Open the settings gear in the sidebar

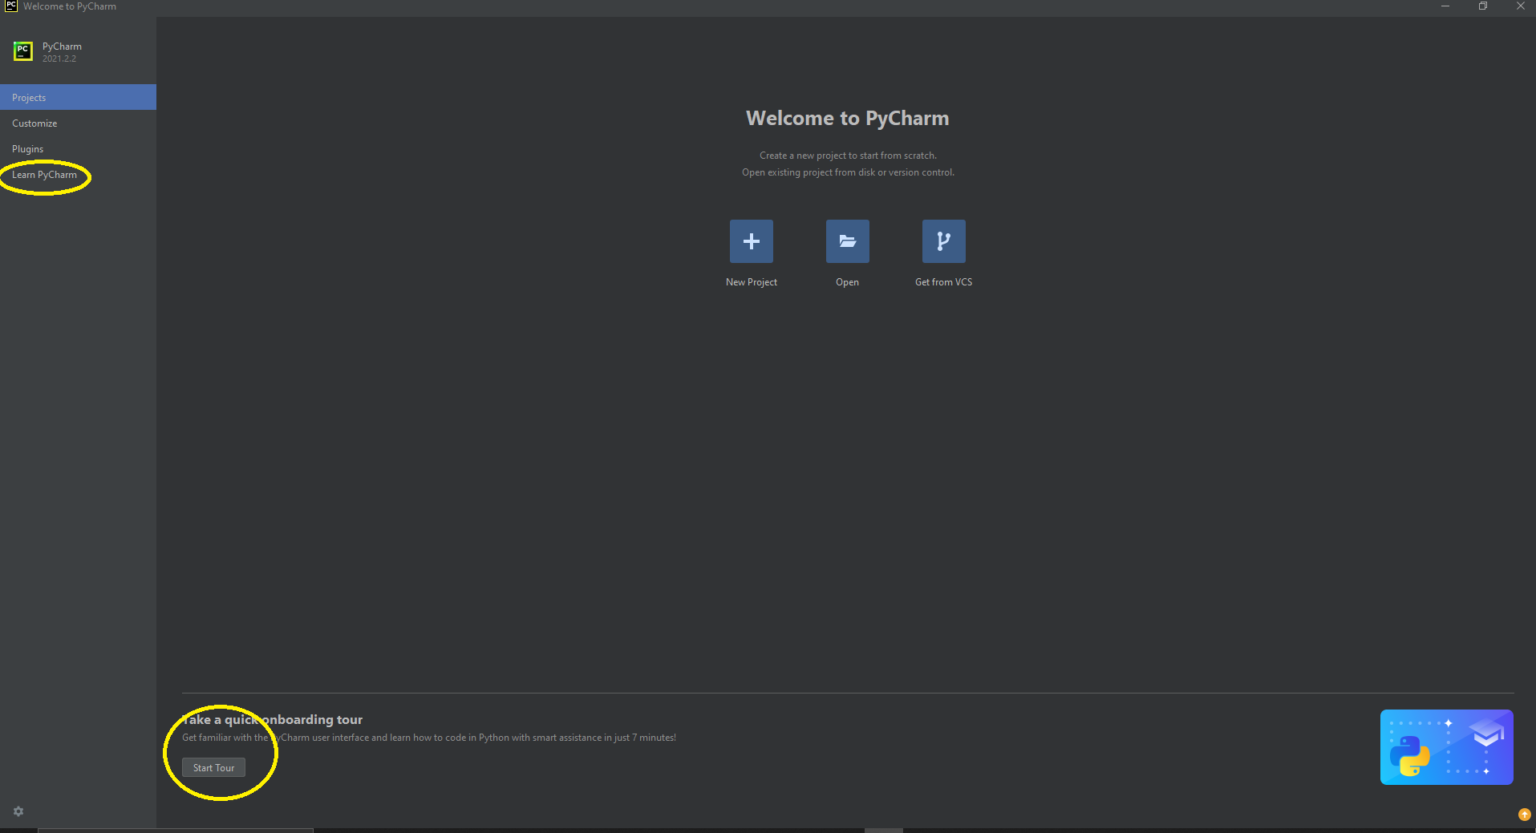click(x=18, y=811)
